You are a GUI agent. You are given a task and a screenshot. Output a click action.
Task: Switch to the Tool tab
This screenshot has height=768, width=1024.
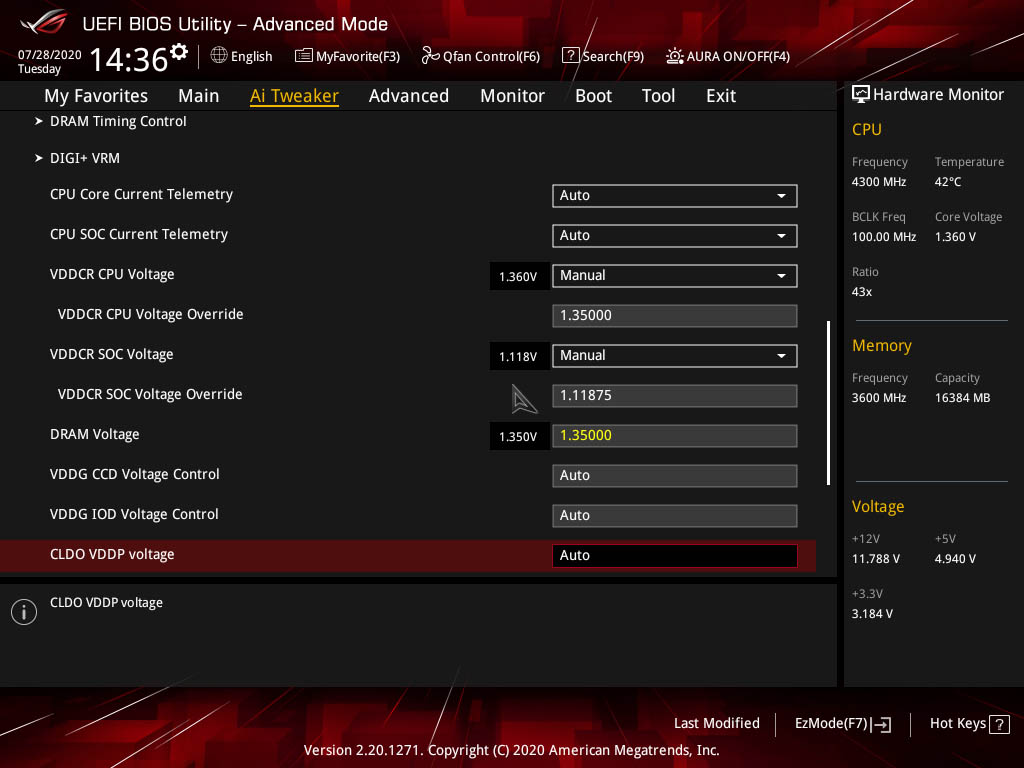tap(658, 96)
